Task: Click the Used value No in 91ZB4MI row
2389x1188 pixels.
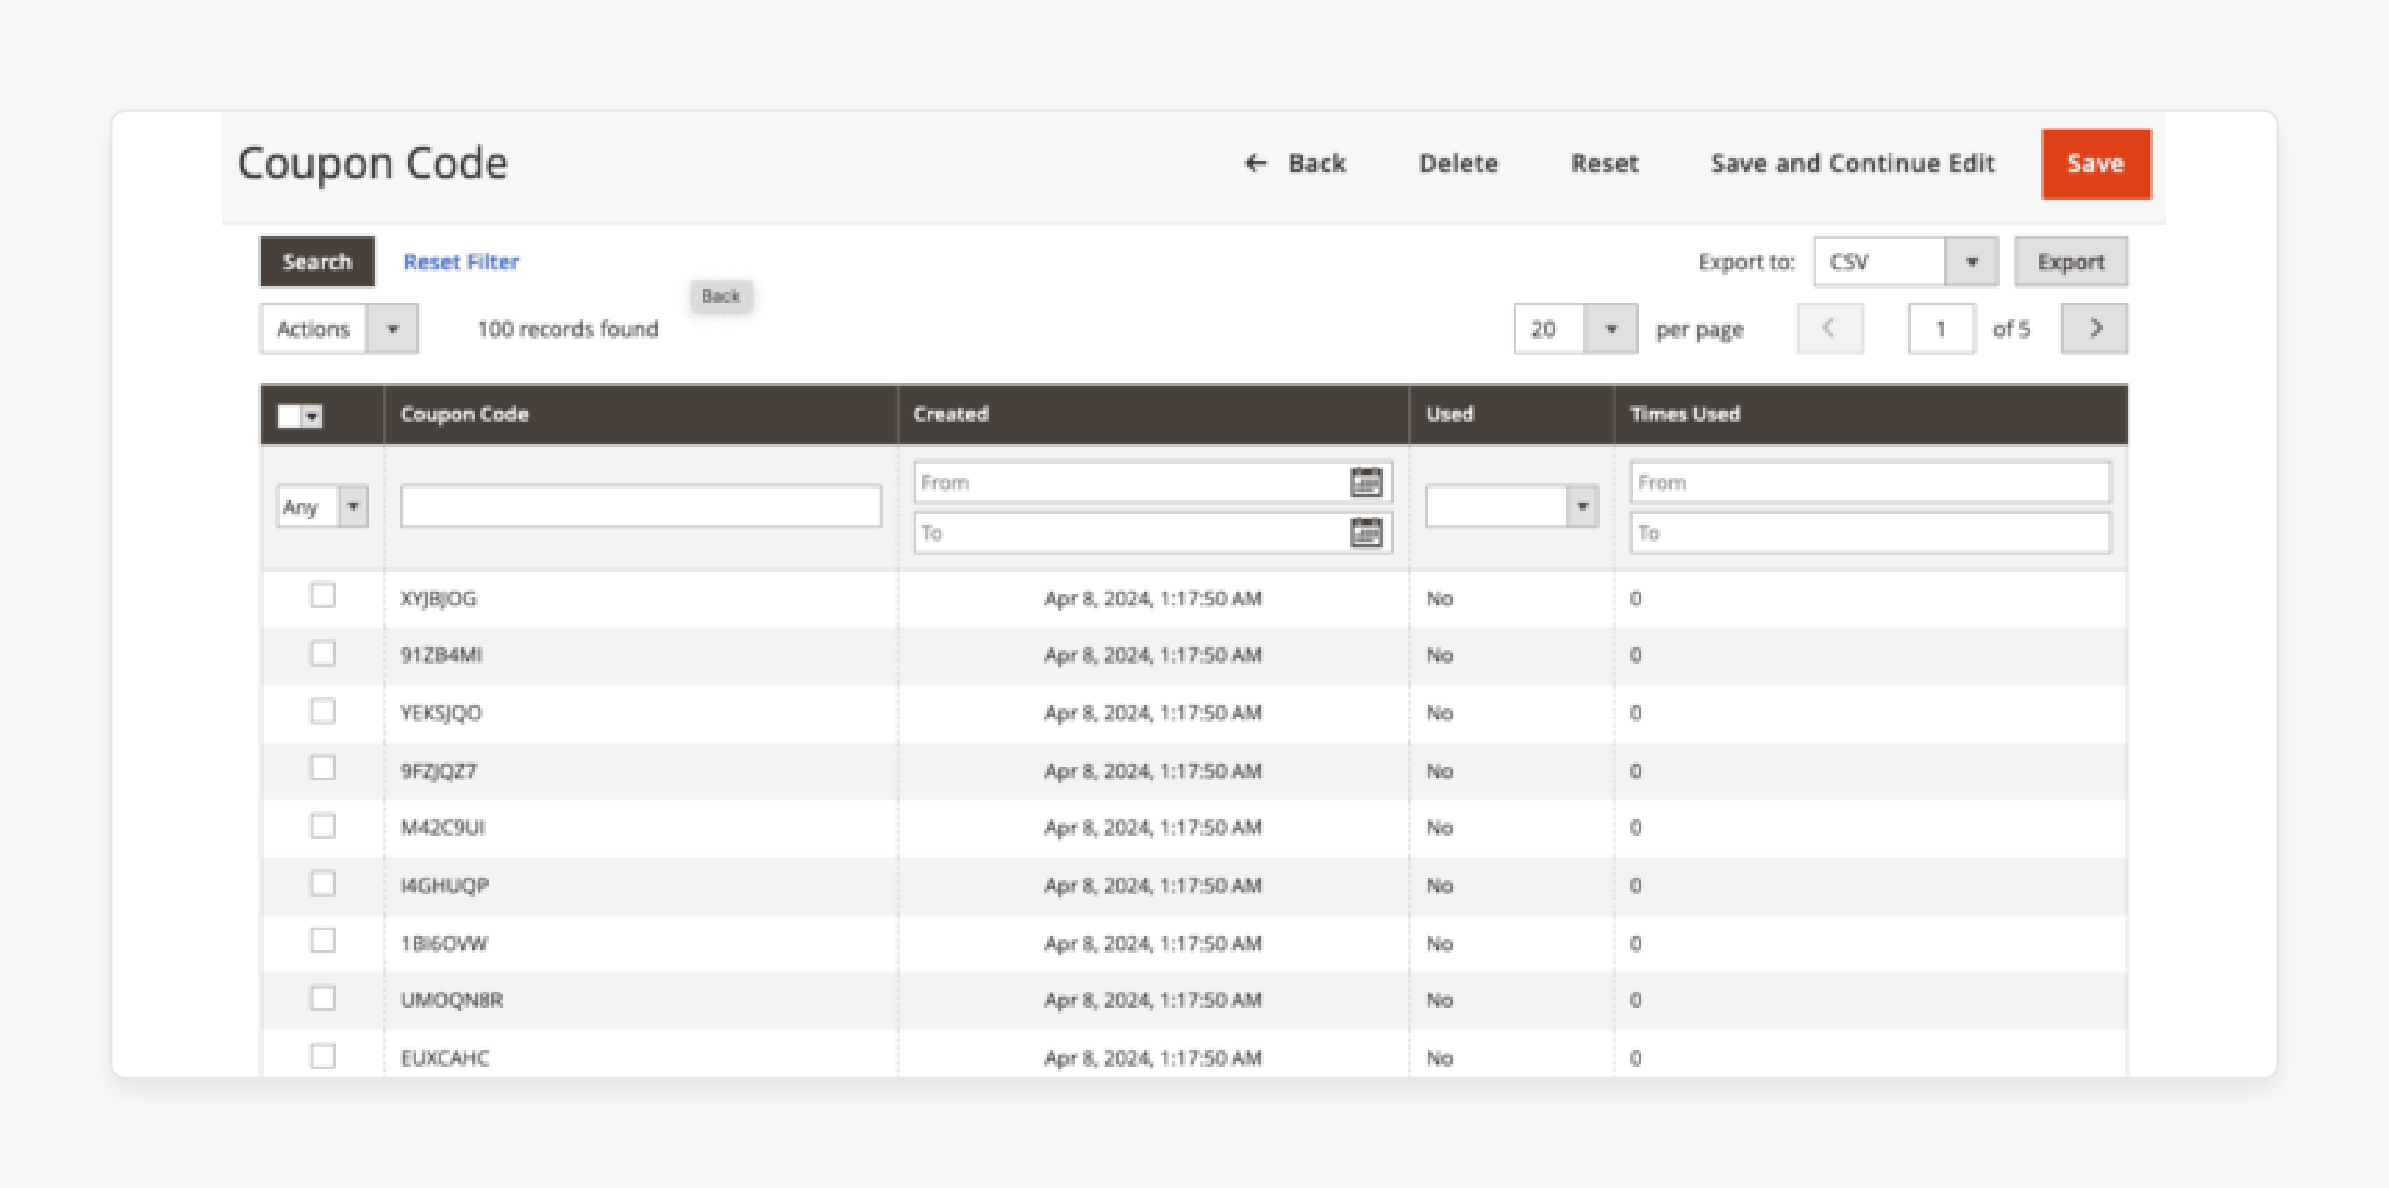Action: 1439,655
